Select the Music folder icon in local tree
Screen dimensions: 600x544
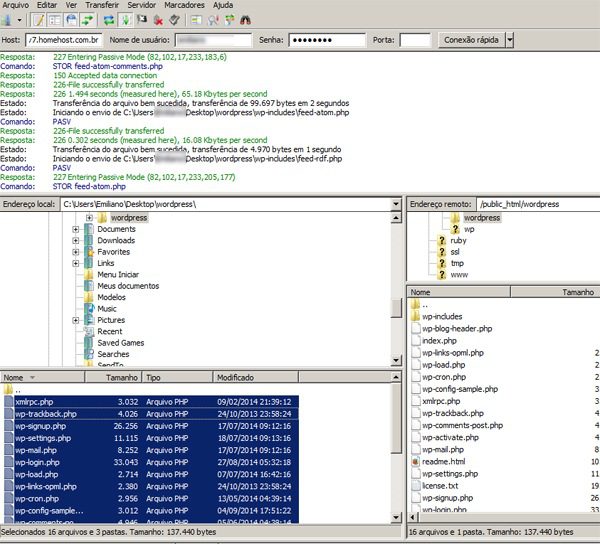click(x=89, y=309)
